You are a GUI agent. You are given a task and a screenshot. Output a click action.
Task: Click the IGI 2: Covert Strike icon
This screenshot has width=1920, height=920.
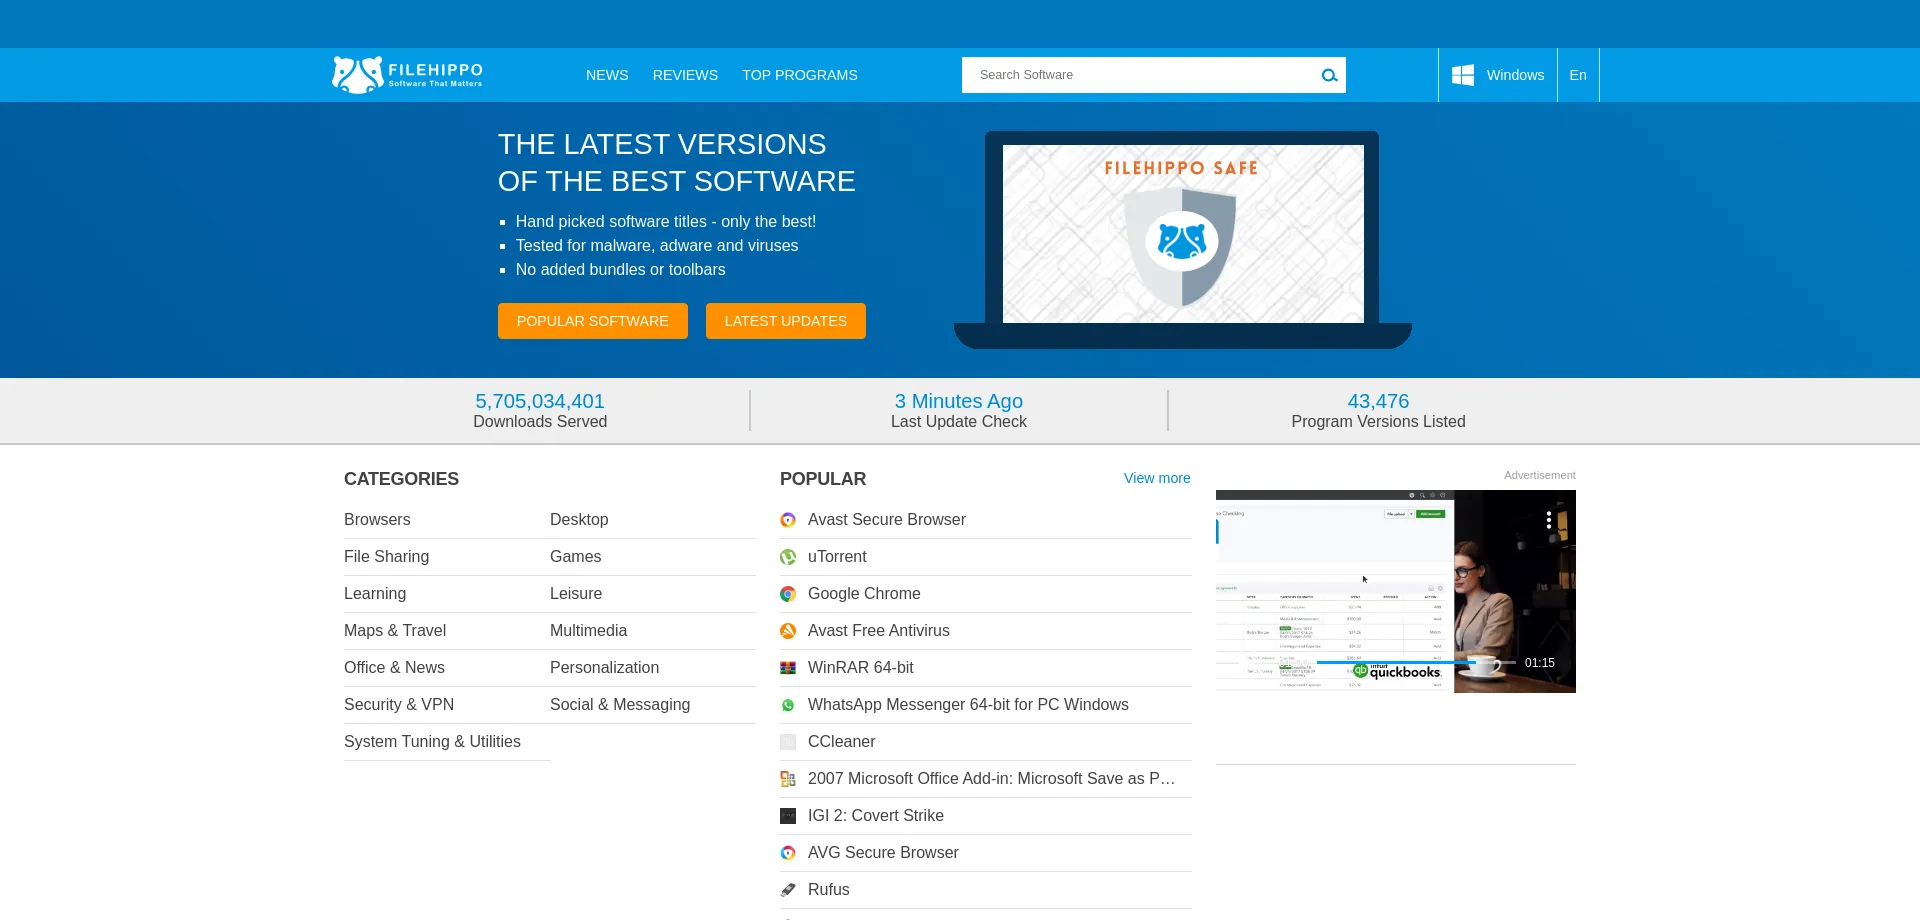coord(788,816)
